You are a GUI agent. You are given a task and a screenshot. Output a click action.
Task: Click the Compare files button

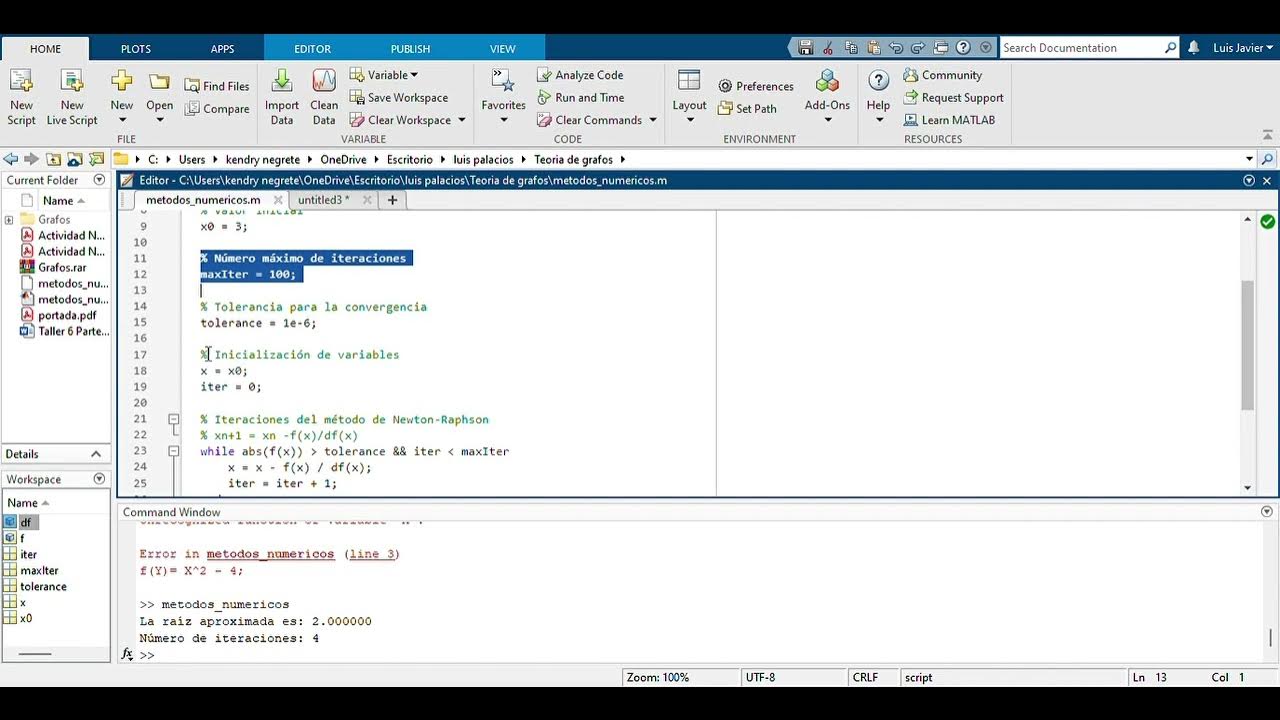217,109
